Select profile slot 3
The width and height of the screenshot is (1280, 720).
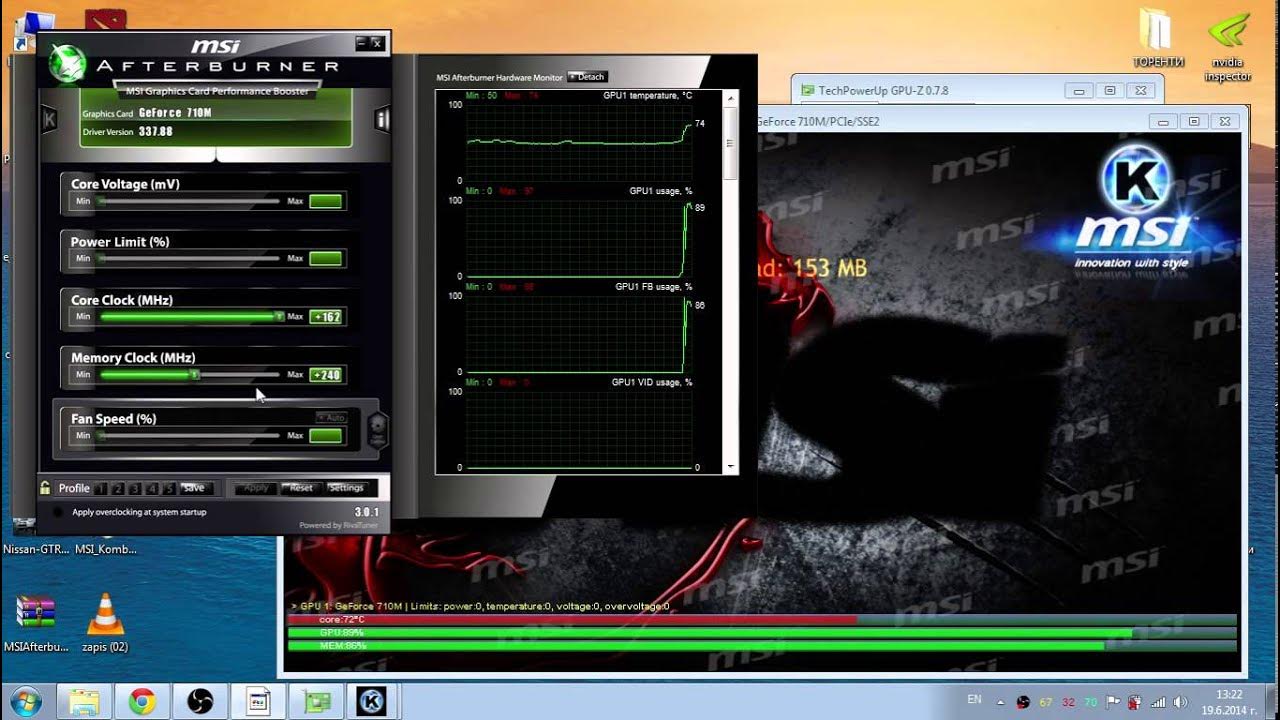click(135, 488)
